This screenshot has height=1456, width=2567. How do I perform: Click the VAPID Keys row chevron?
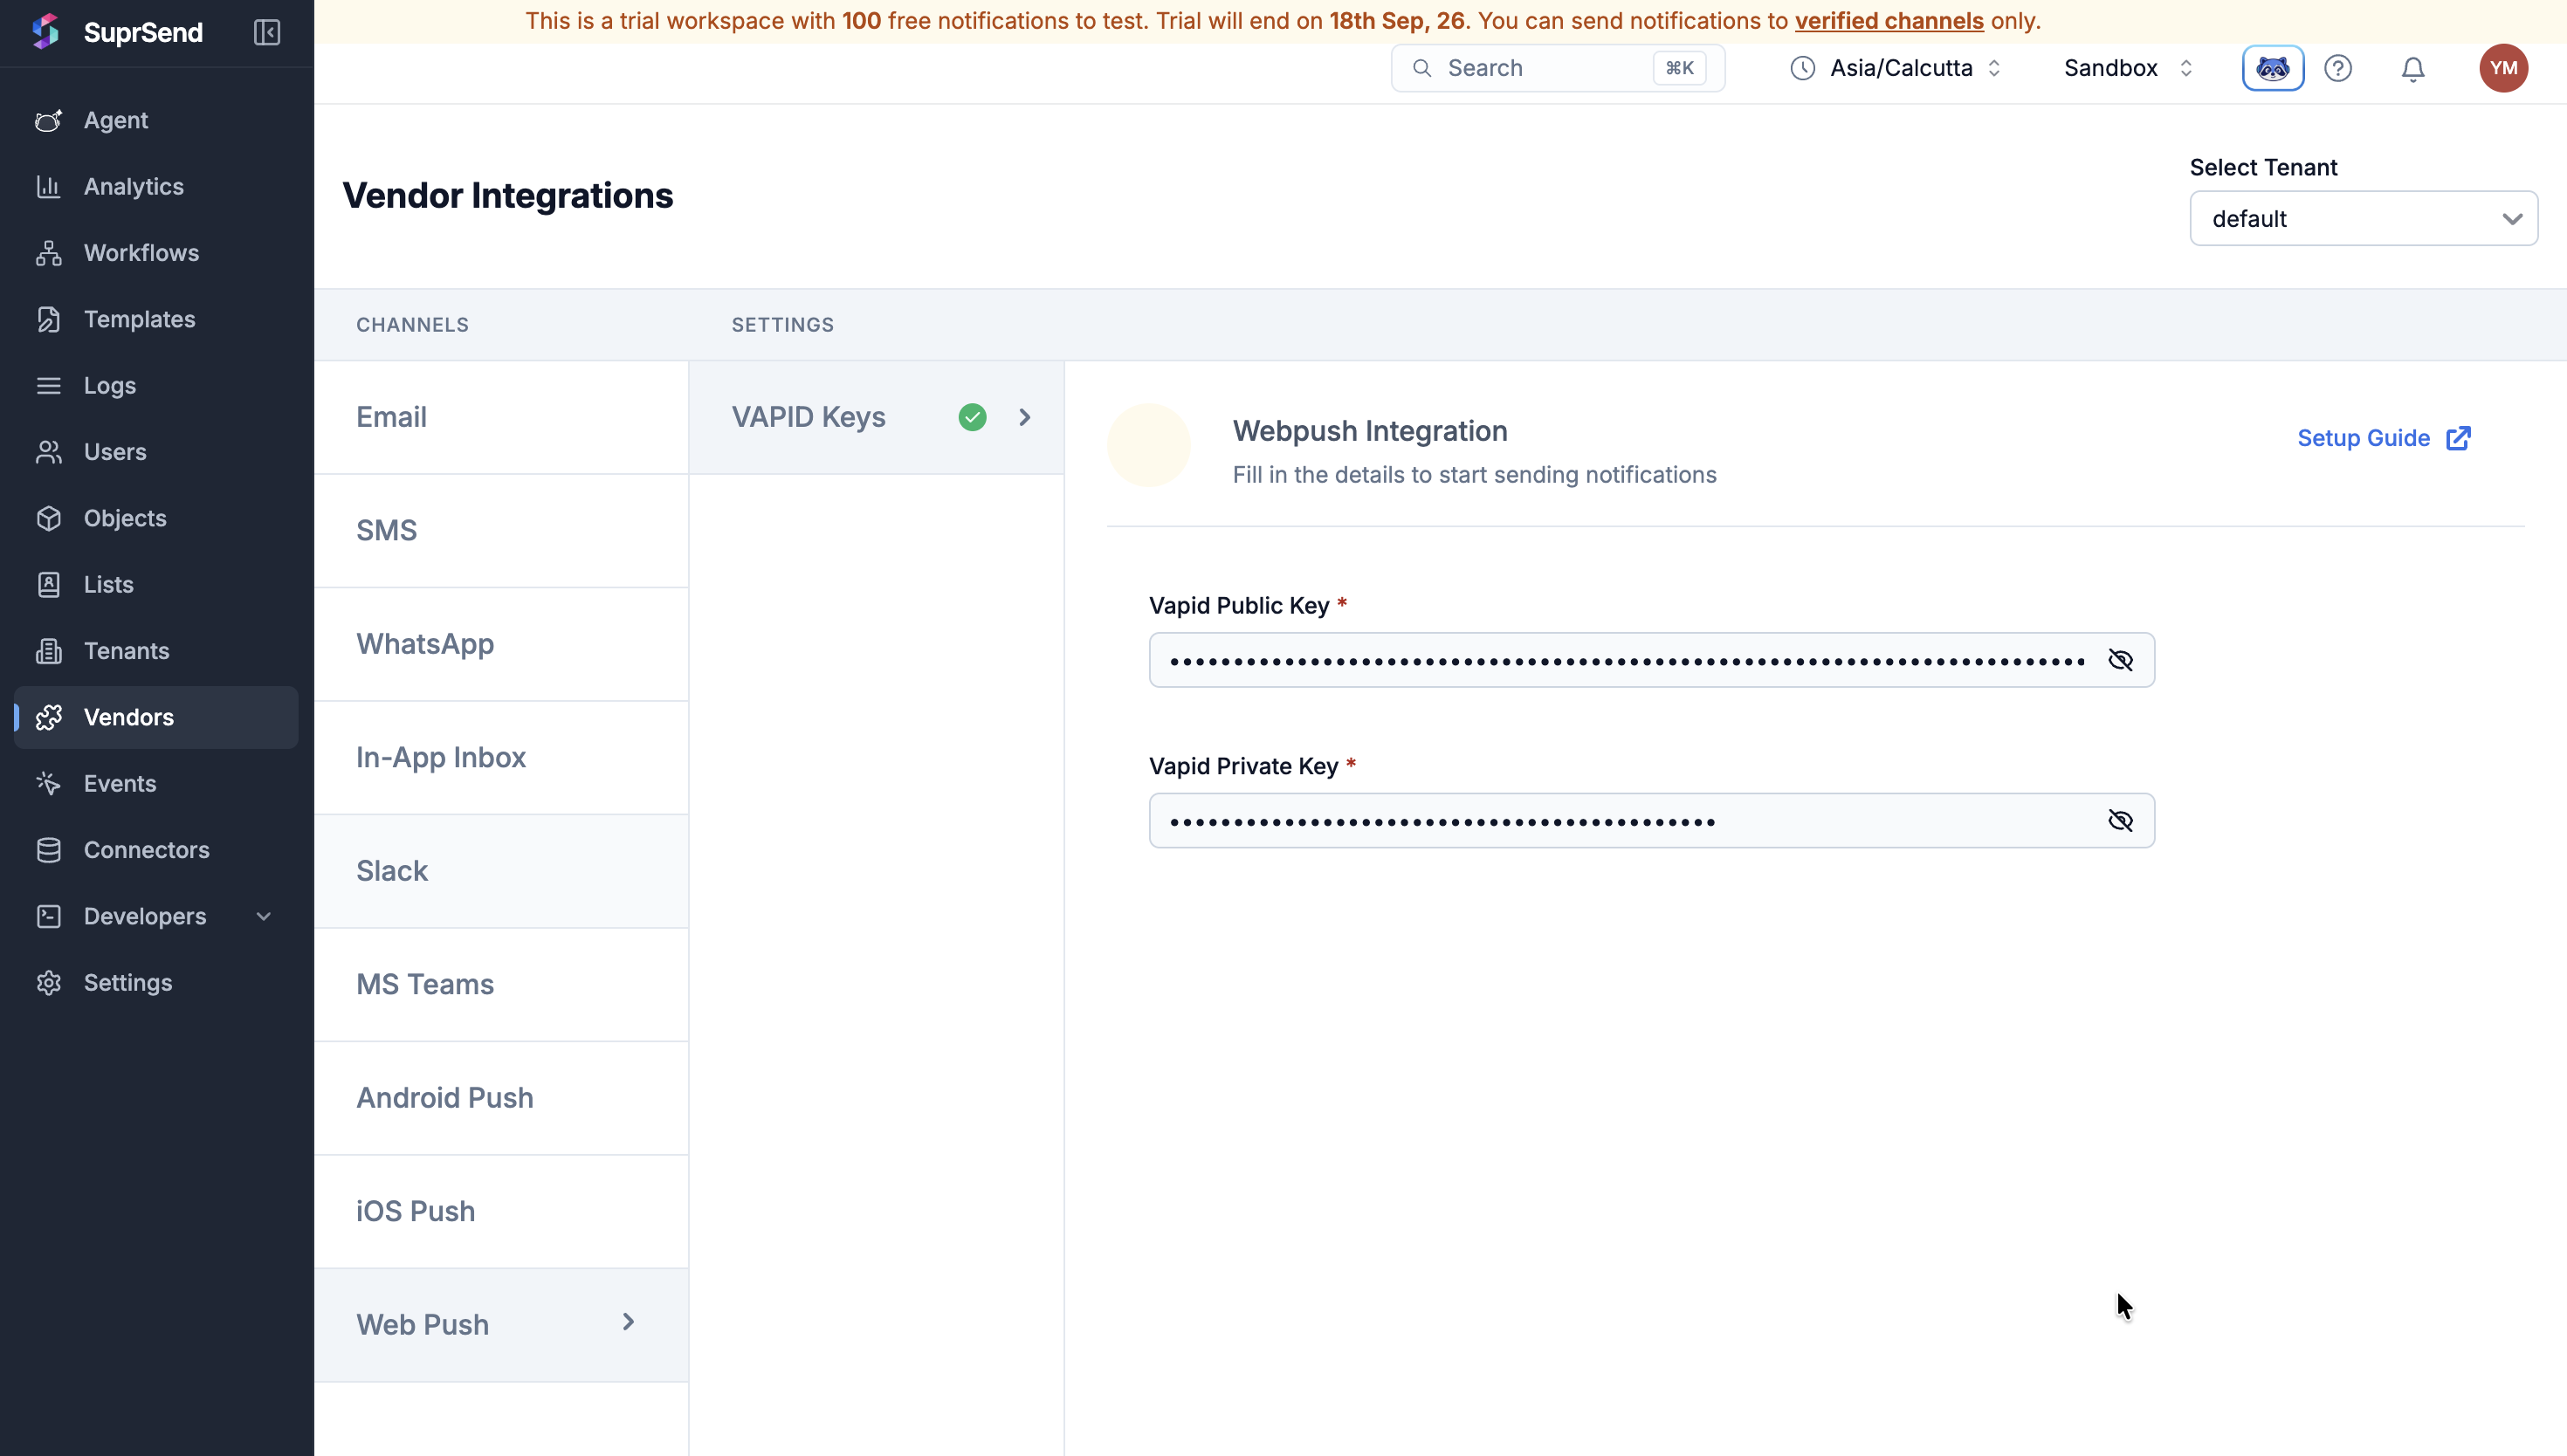click(x=1024, y=417)
